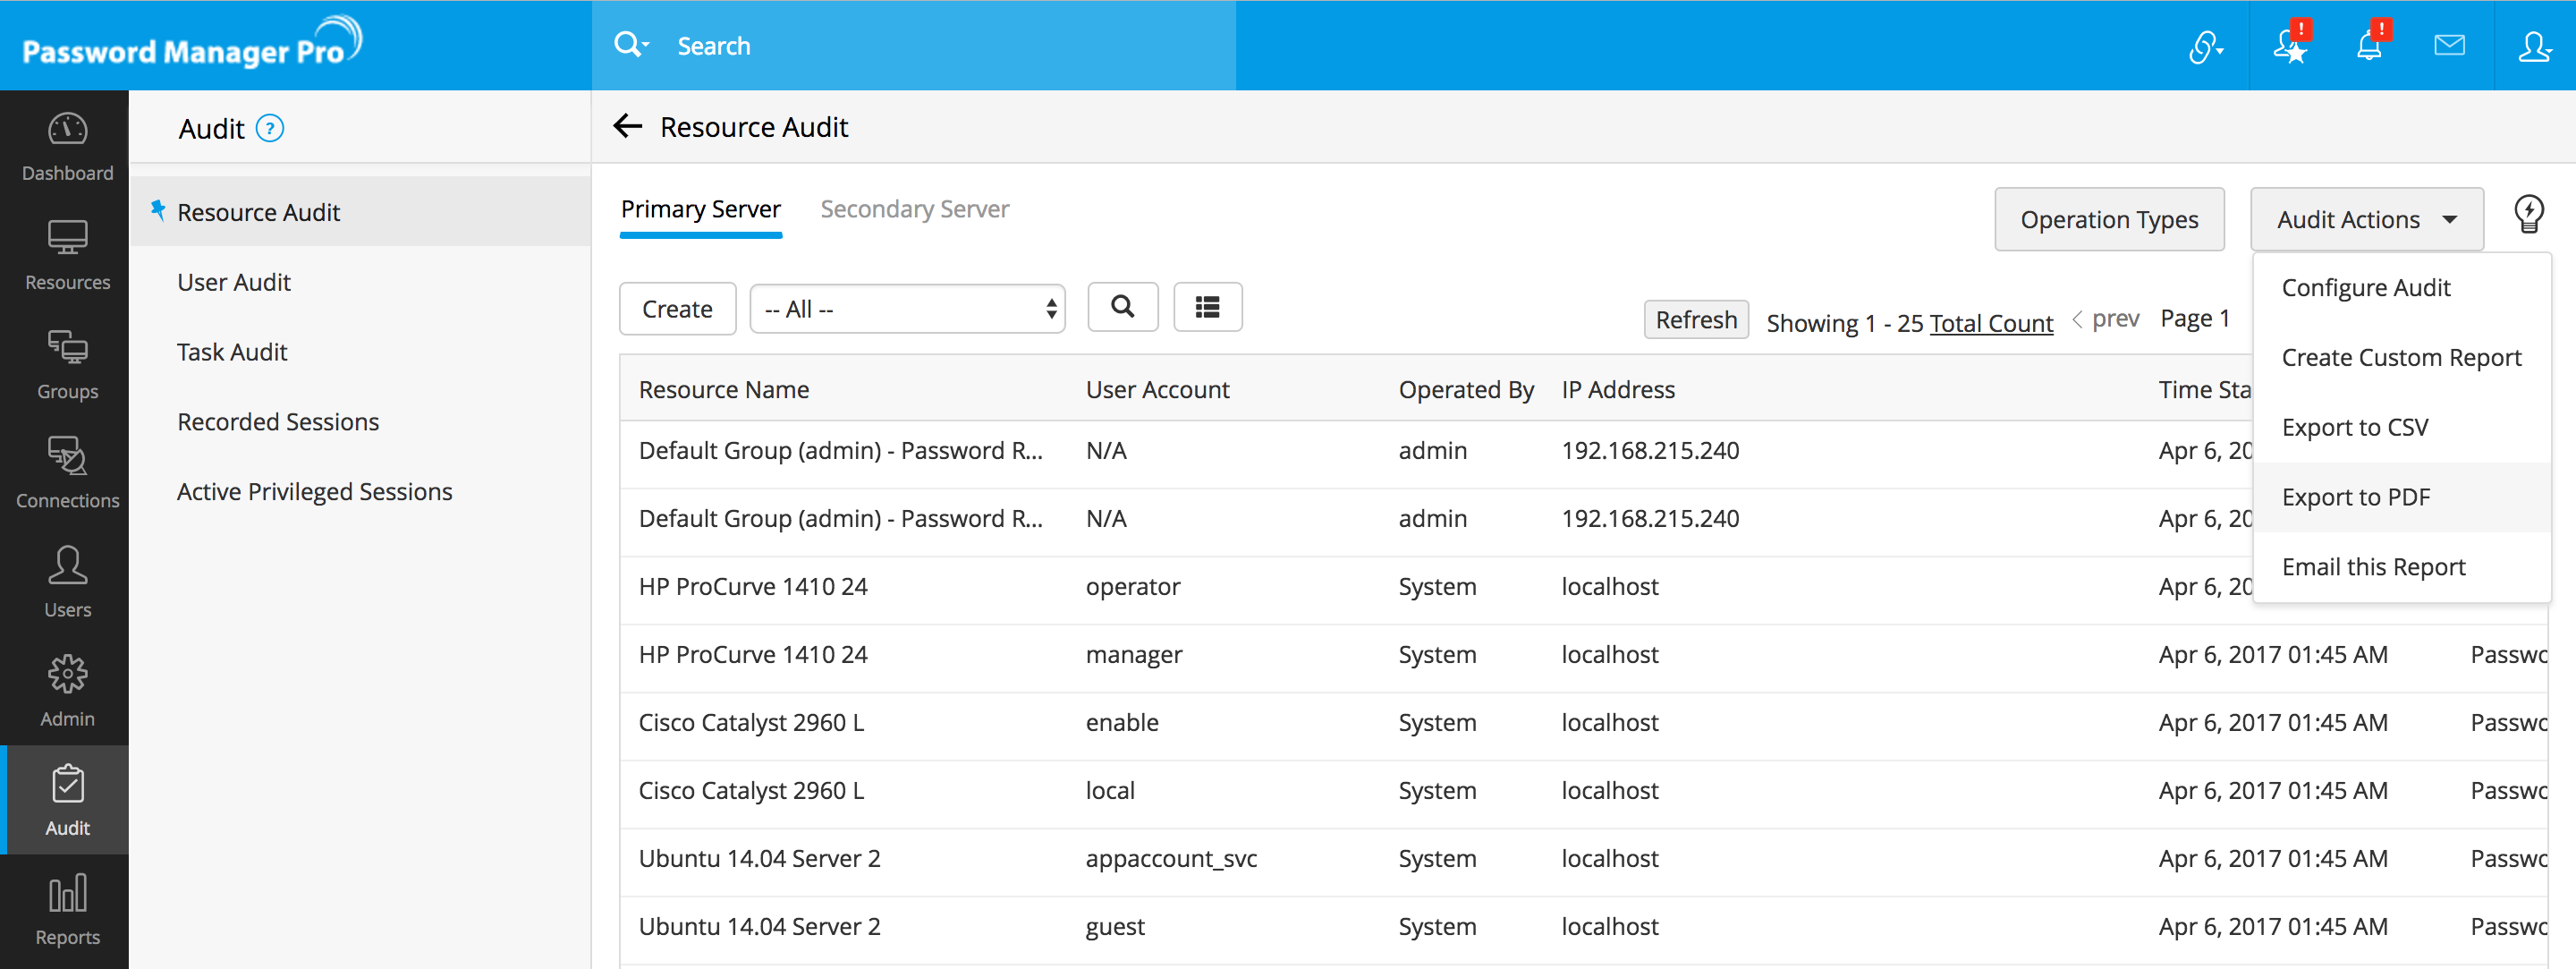Image resolution: width=2576 pixels, height=969 pixels.
Task: Switch to the Secondary Server tab
Action: tap(914, 209)
